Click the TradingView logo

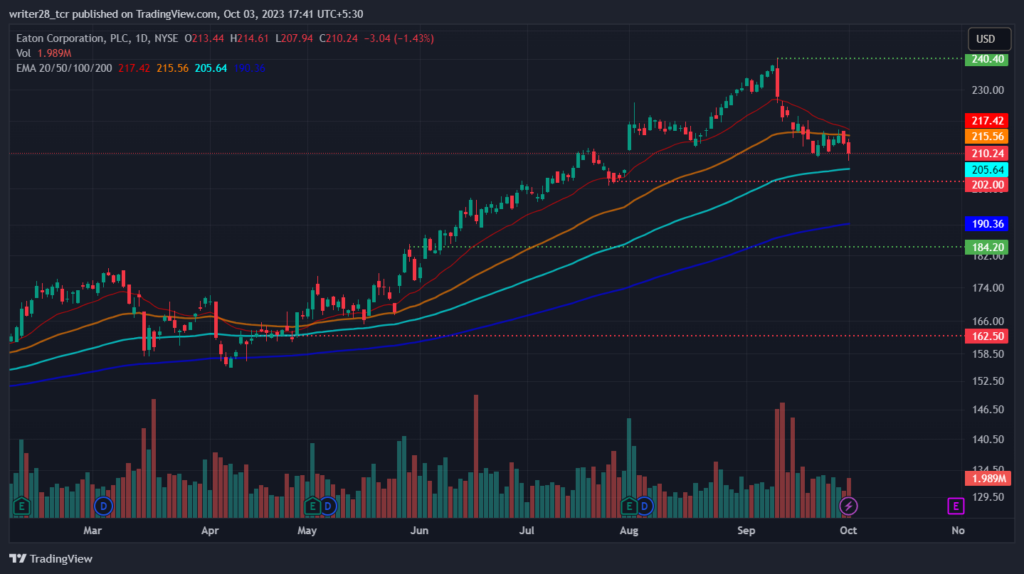click(x=51, y=558)
